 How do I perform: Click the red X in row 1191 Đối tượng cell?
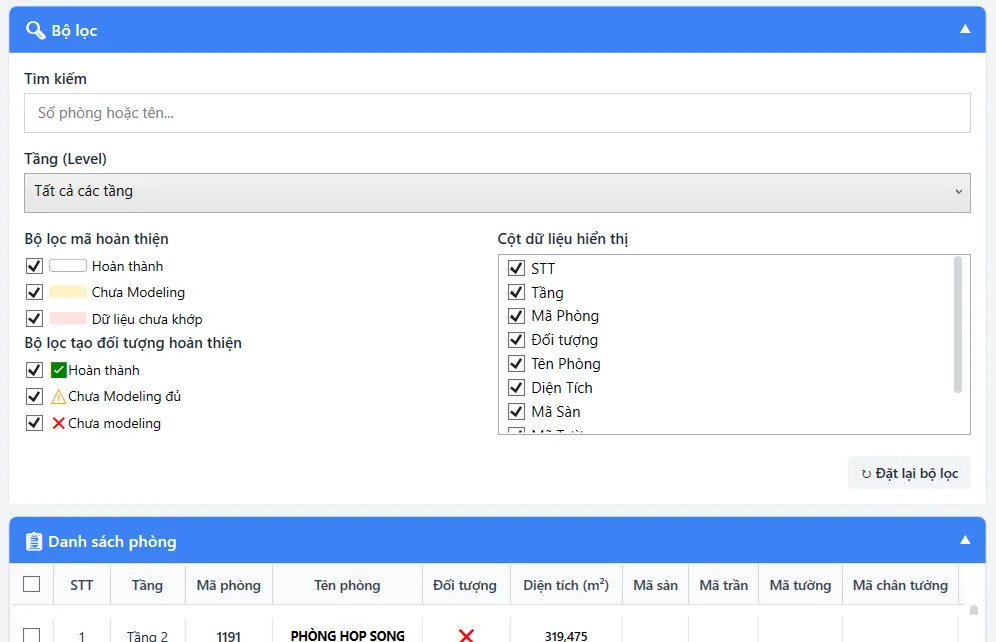(466, 635)
